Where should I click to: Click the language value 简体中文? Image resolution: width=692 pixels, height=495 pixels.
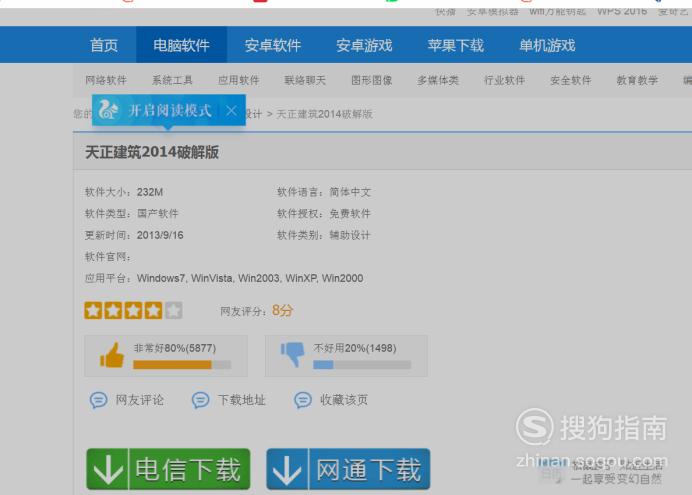coord(350,192)
